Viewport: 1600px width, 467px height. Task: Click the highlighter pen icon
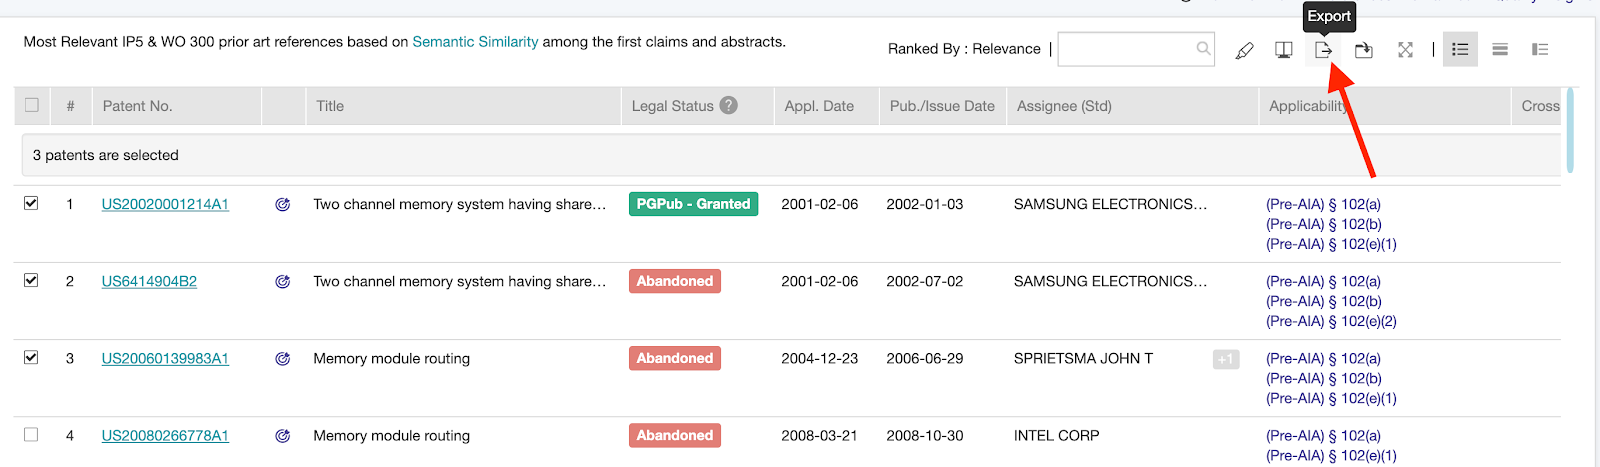(x=1244, y=50)
